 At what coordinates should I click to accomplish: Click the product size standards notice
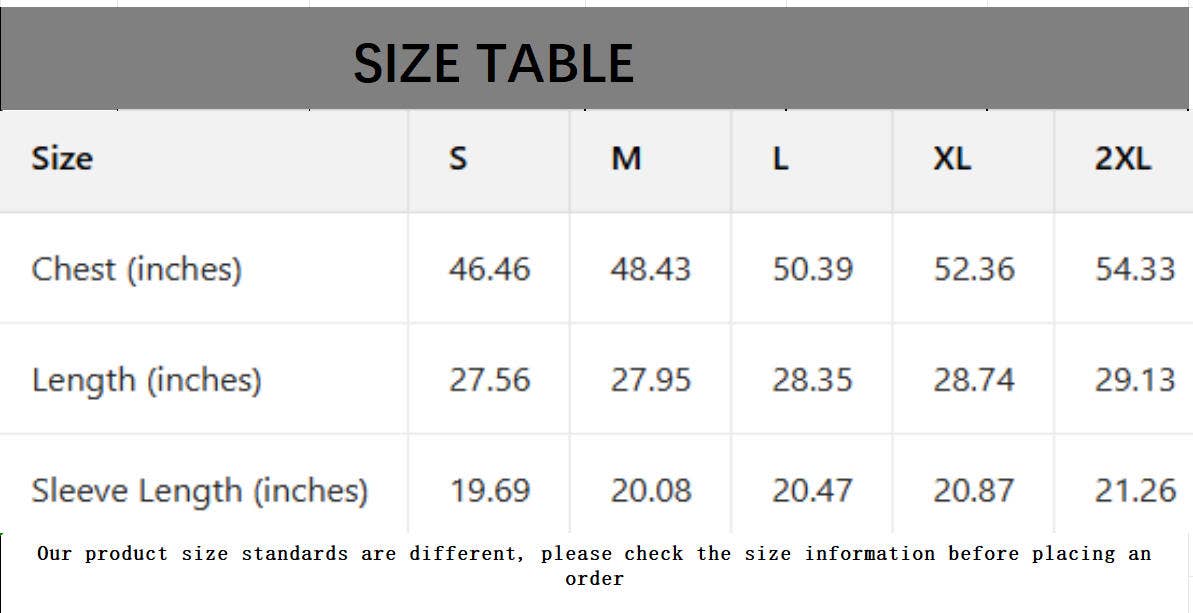[594, 565]
